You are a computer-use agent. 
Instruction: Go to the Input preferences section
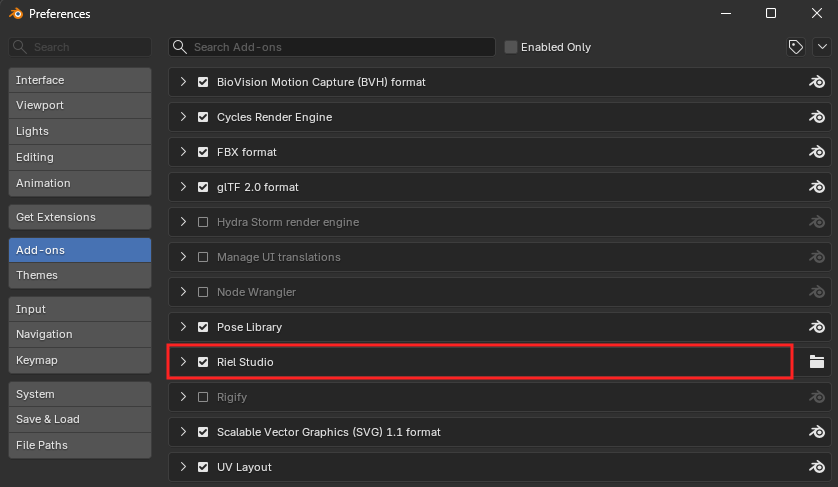[x=80, y=309]
